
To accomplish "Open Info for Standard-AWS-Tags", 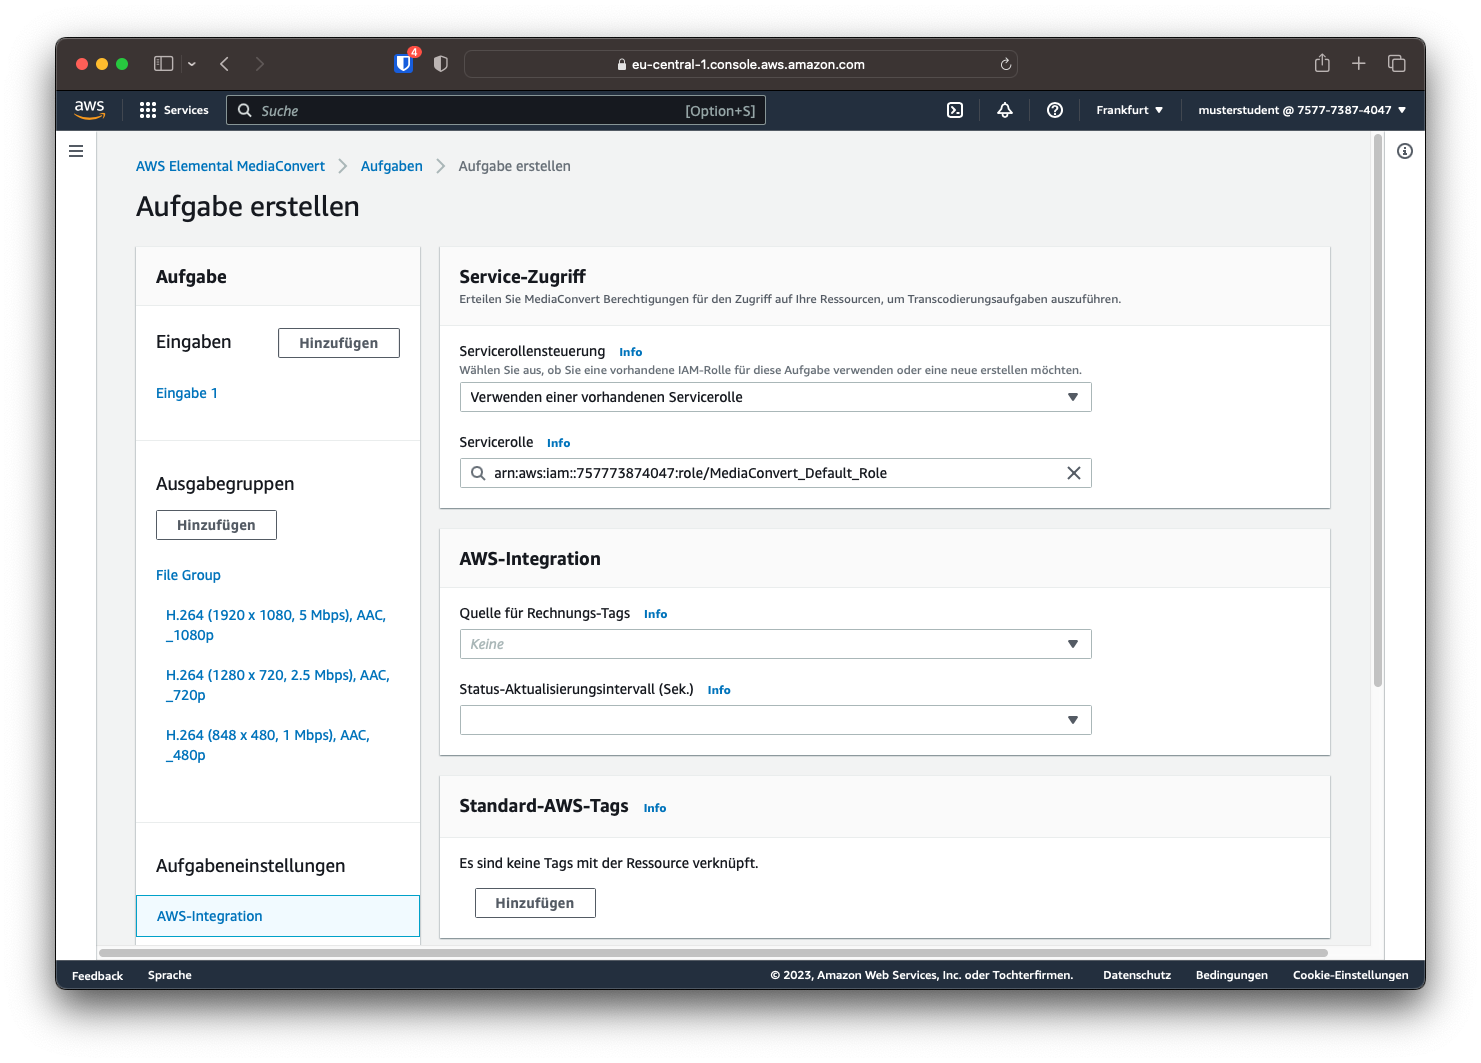I will pos(655,808).
